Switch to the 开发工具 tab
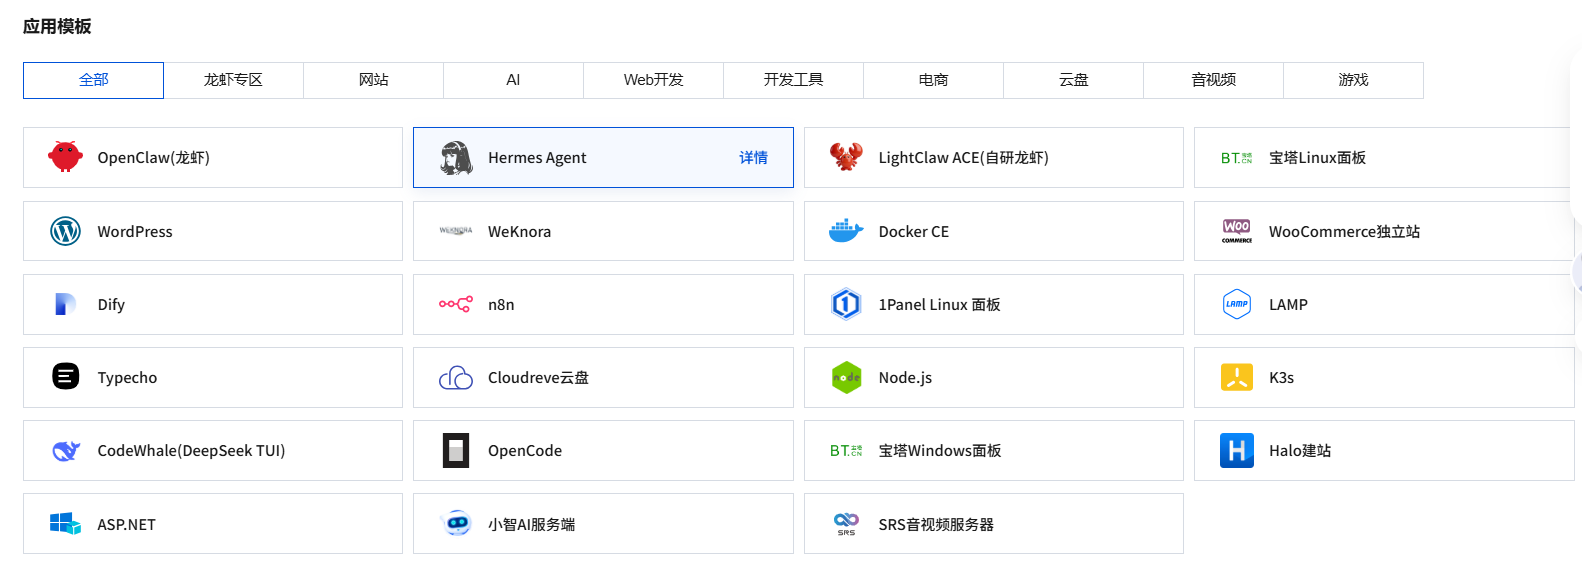 pos(793,80)
